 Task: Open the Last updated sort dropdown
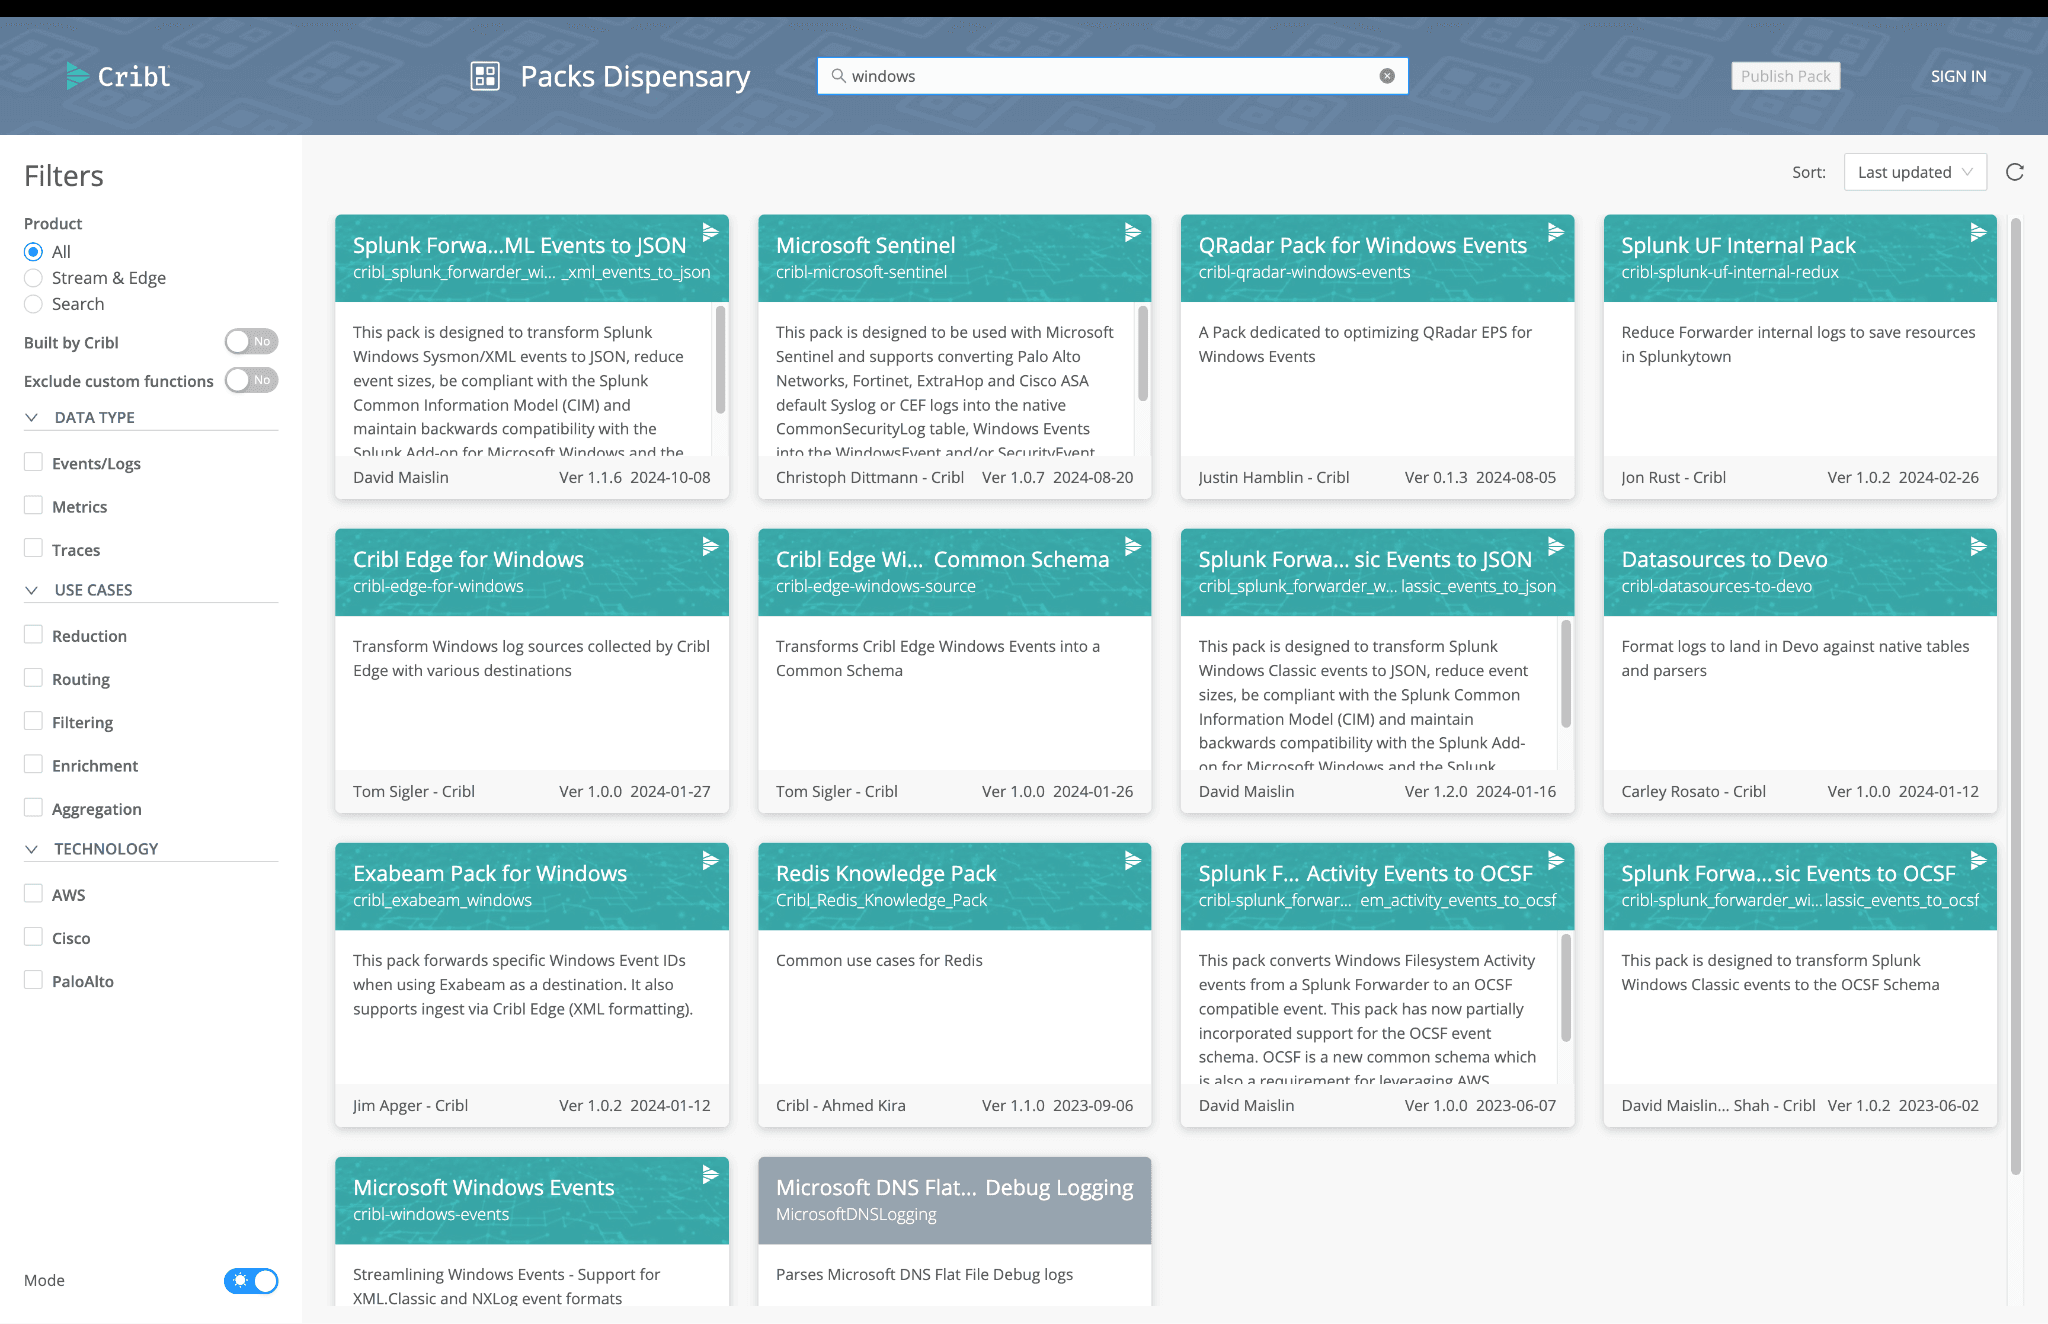1914,172
